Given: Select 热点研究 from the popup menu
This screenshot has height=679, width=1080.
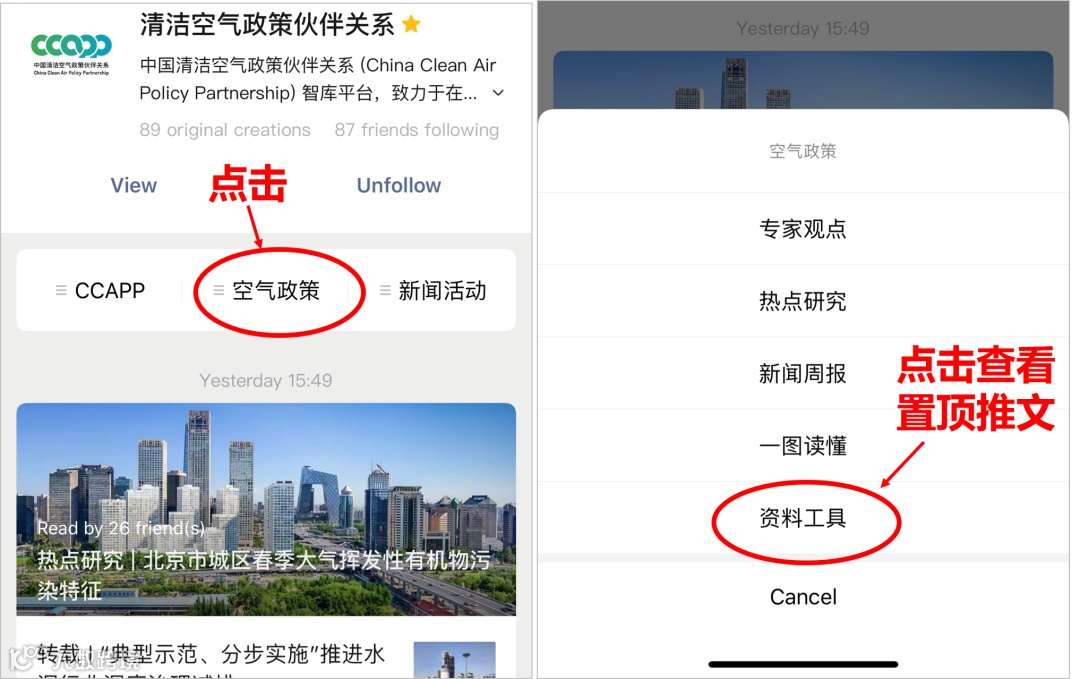Looking at the screenshot, I should (x=802, y=301).
